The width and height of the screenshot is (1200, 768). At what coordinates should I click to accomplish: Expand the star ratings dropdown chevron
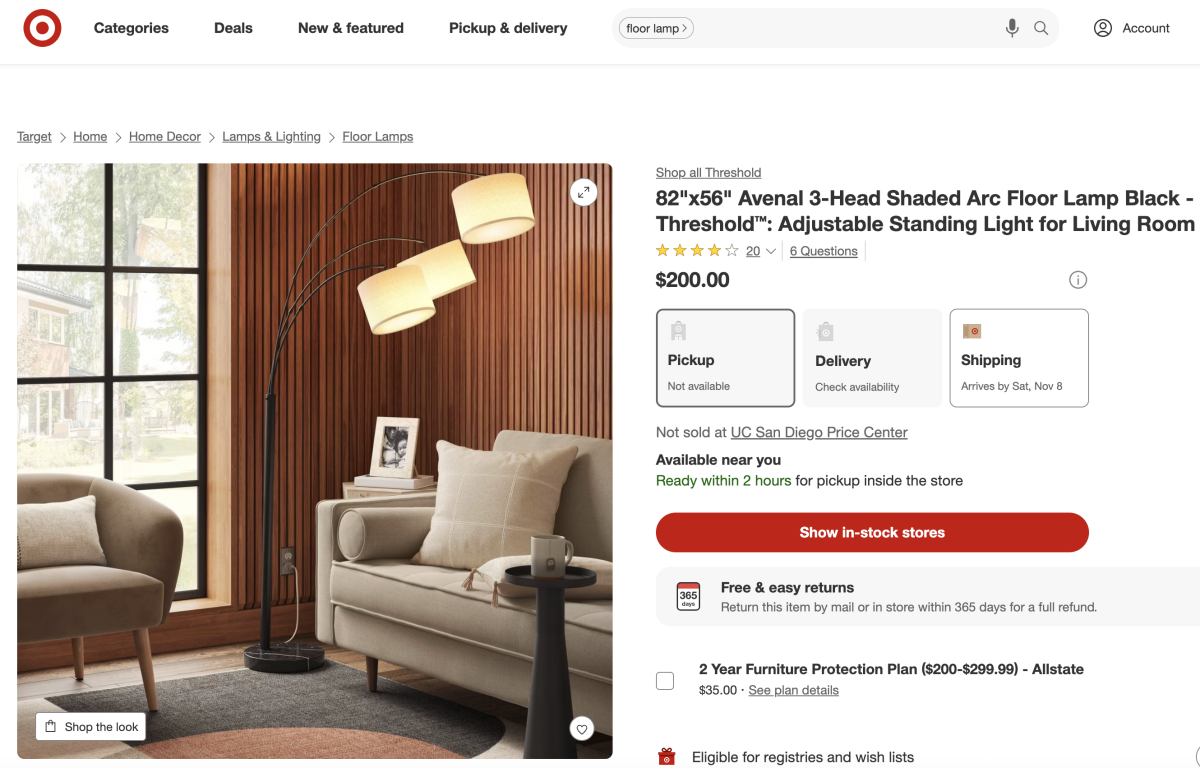click(771, 252)
